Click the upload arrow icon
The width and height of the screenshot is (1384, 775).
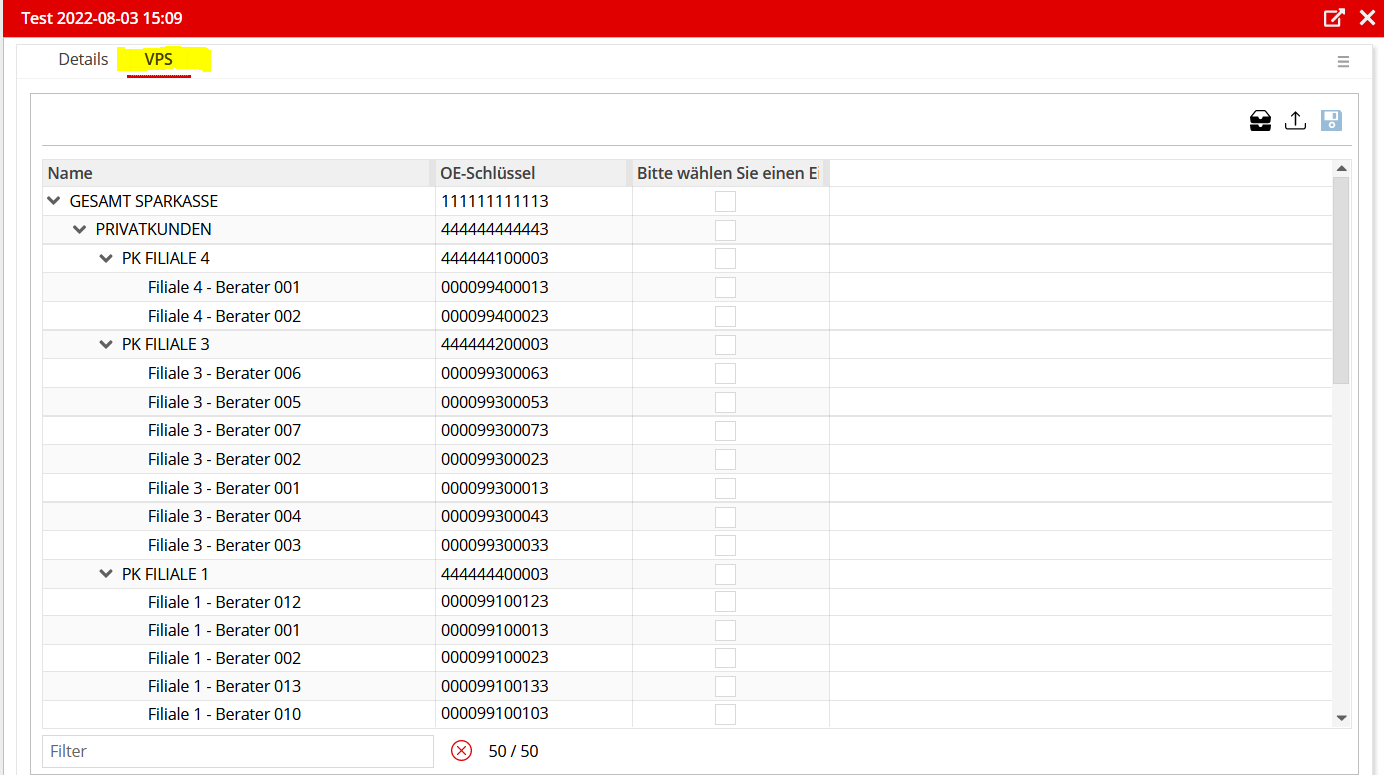(1295, 121)
